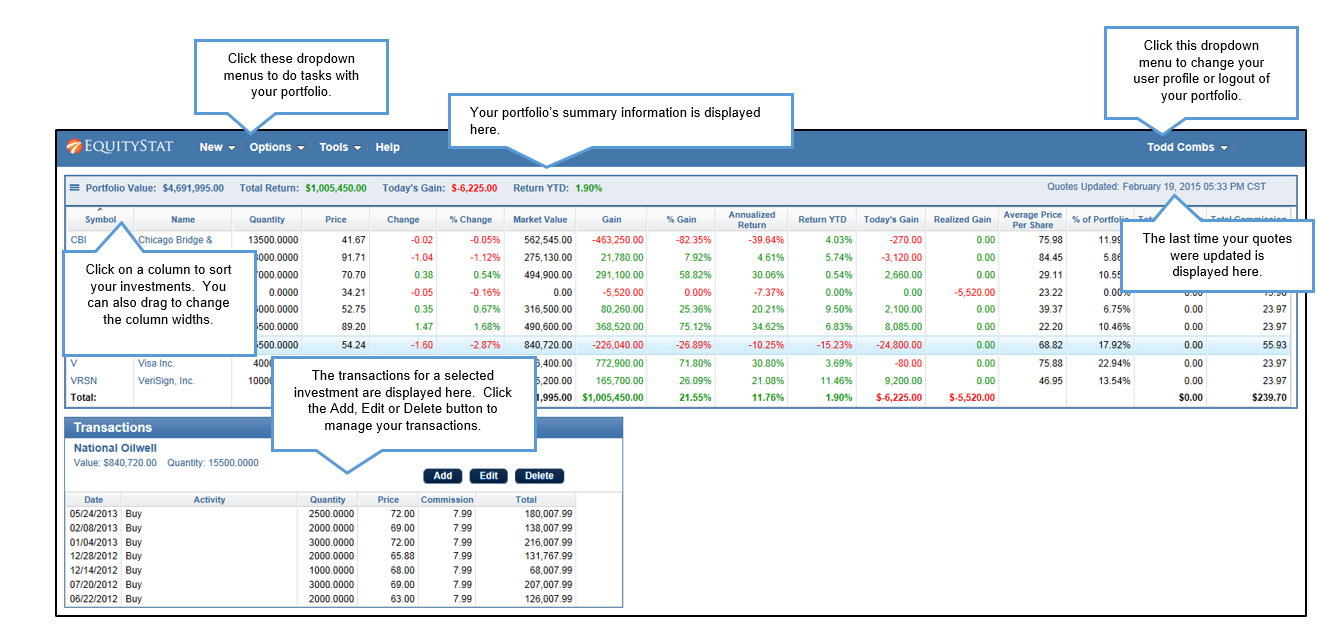Sort by the Realized Gain column header
Viewport: 1319px width, 637px height.
pyautogui.click(x=962, y=219)
